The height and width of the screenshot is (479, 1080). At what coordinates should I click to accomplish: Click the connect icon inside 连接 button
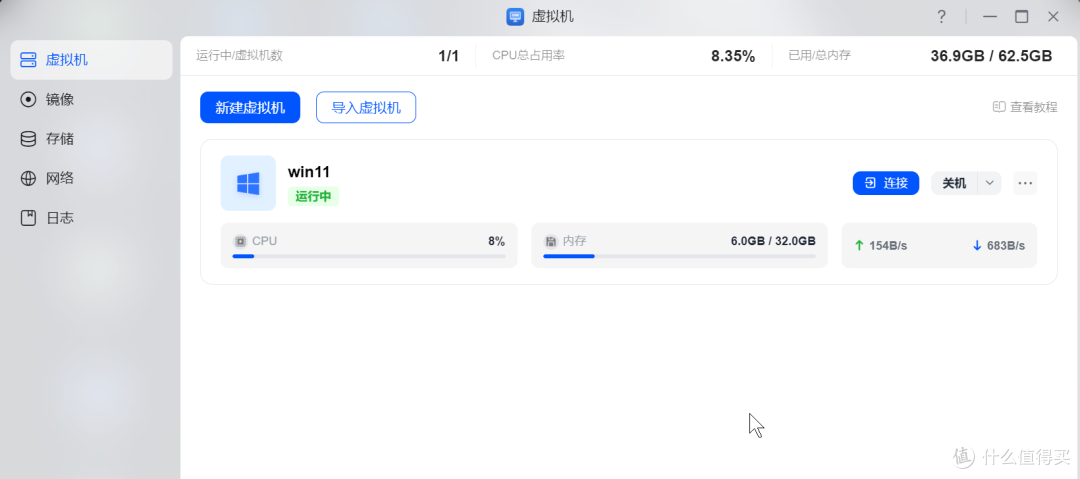pos(871,183)
